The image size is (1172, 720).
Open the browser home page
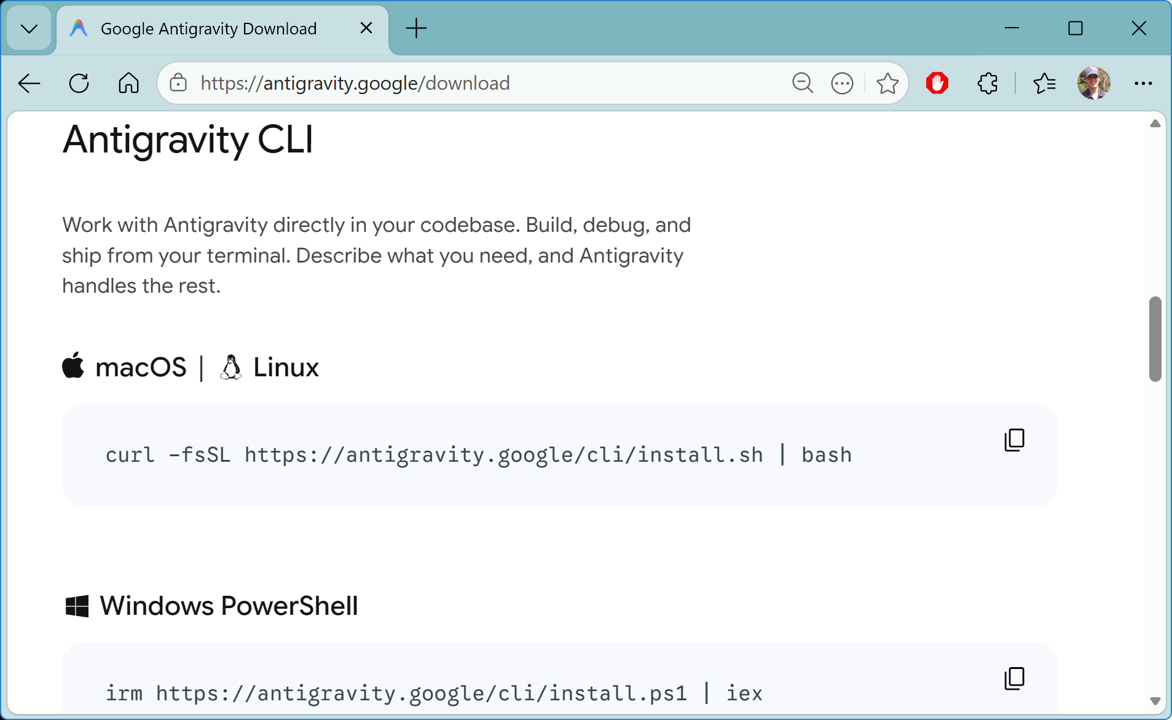(x=129, y=83)
